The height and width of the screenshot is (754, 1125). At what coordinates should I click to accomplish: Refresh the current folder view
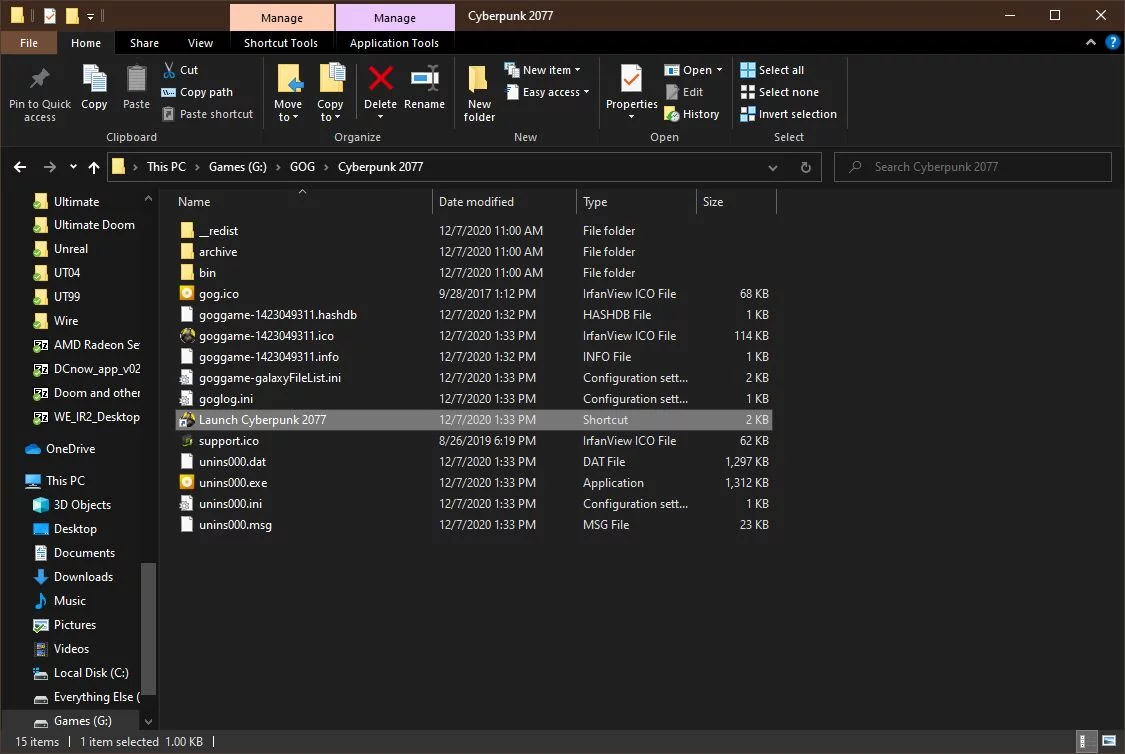coord(806,167)
